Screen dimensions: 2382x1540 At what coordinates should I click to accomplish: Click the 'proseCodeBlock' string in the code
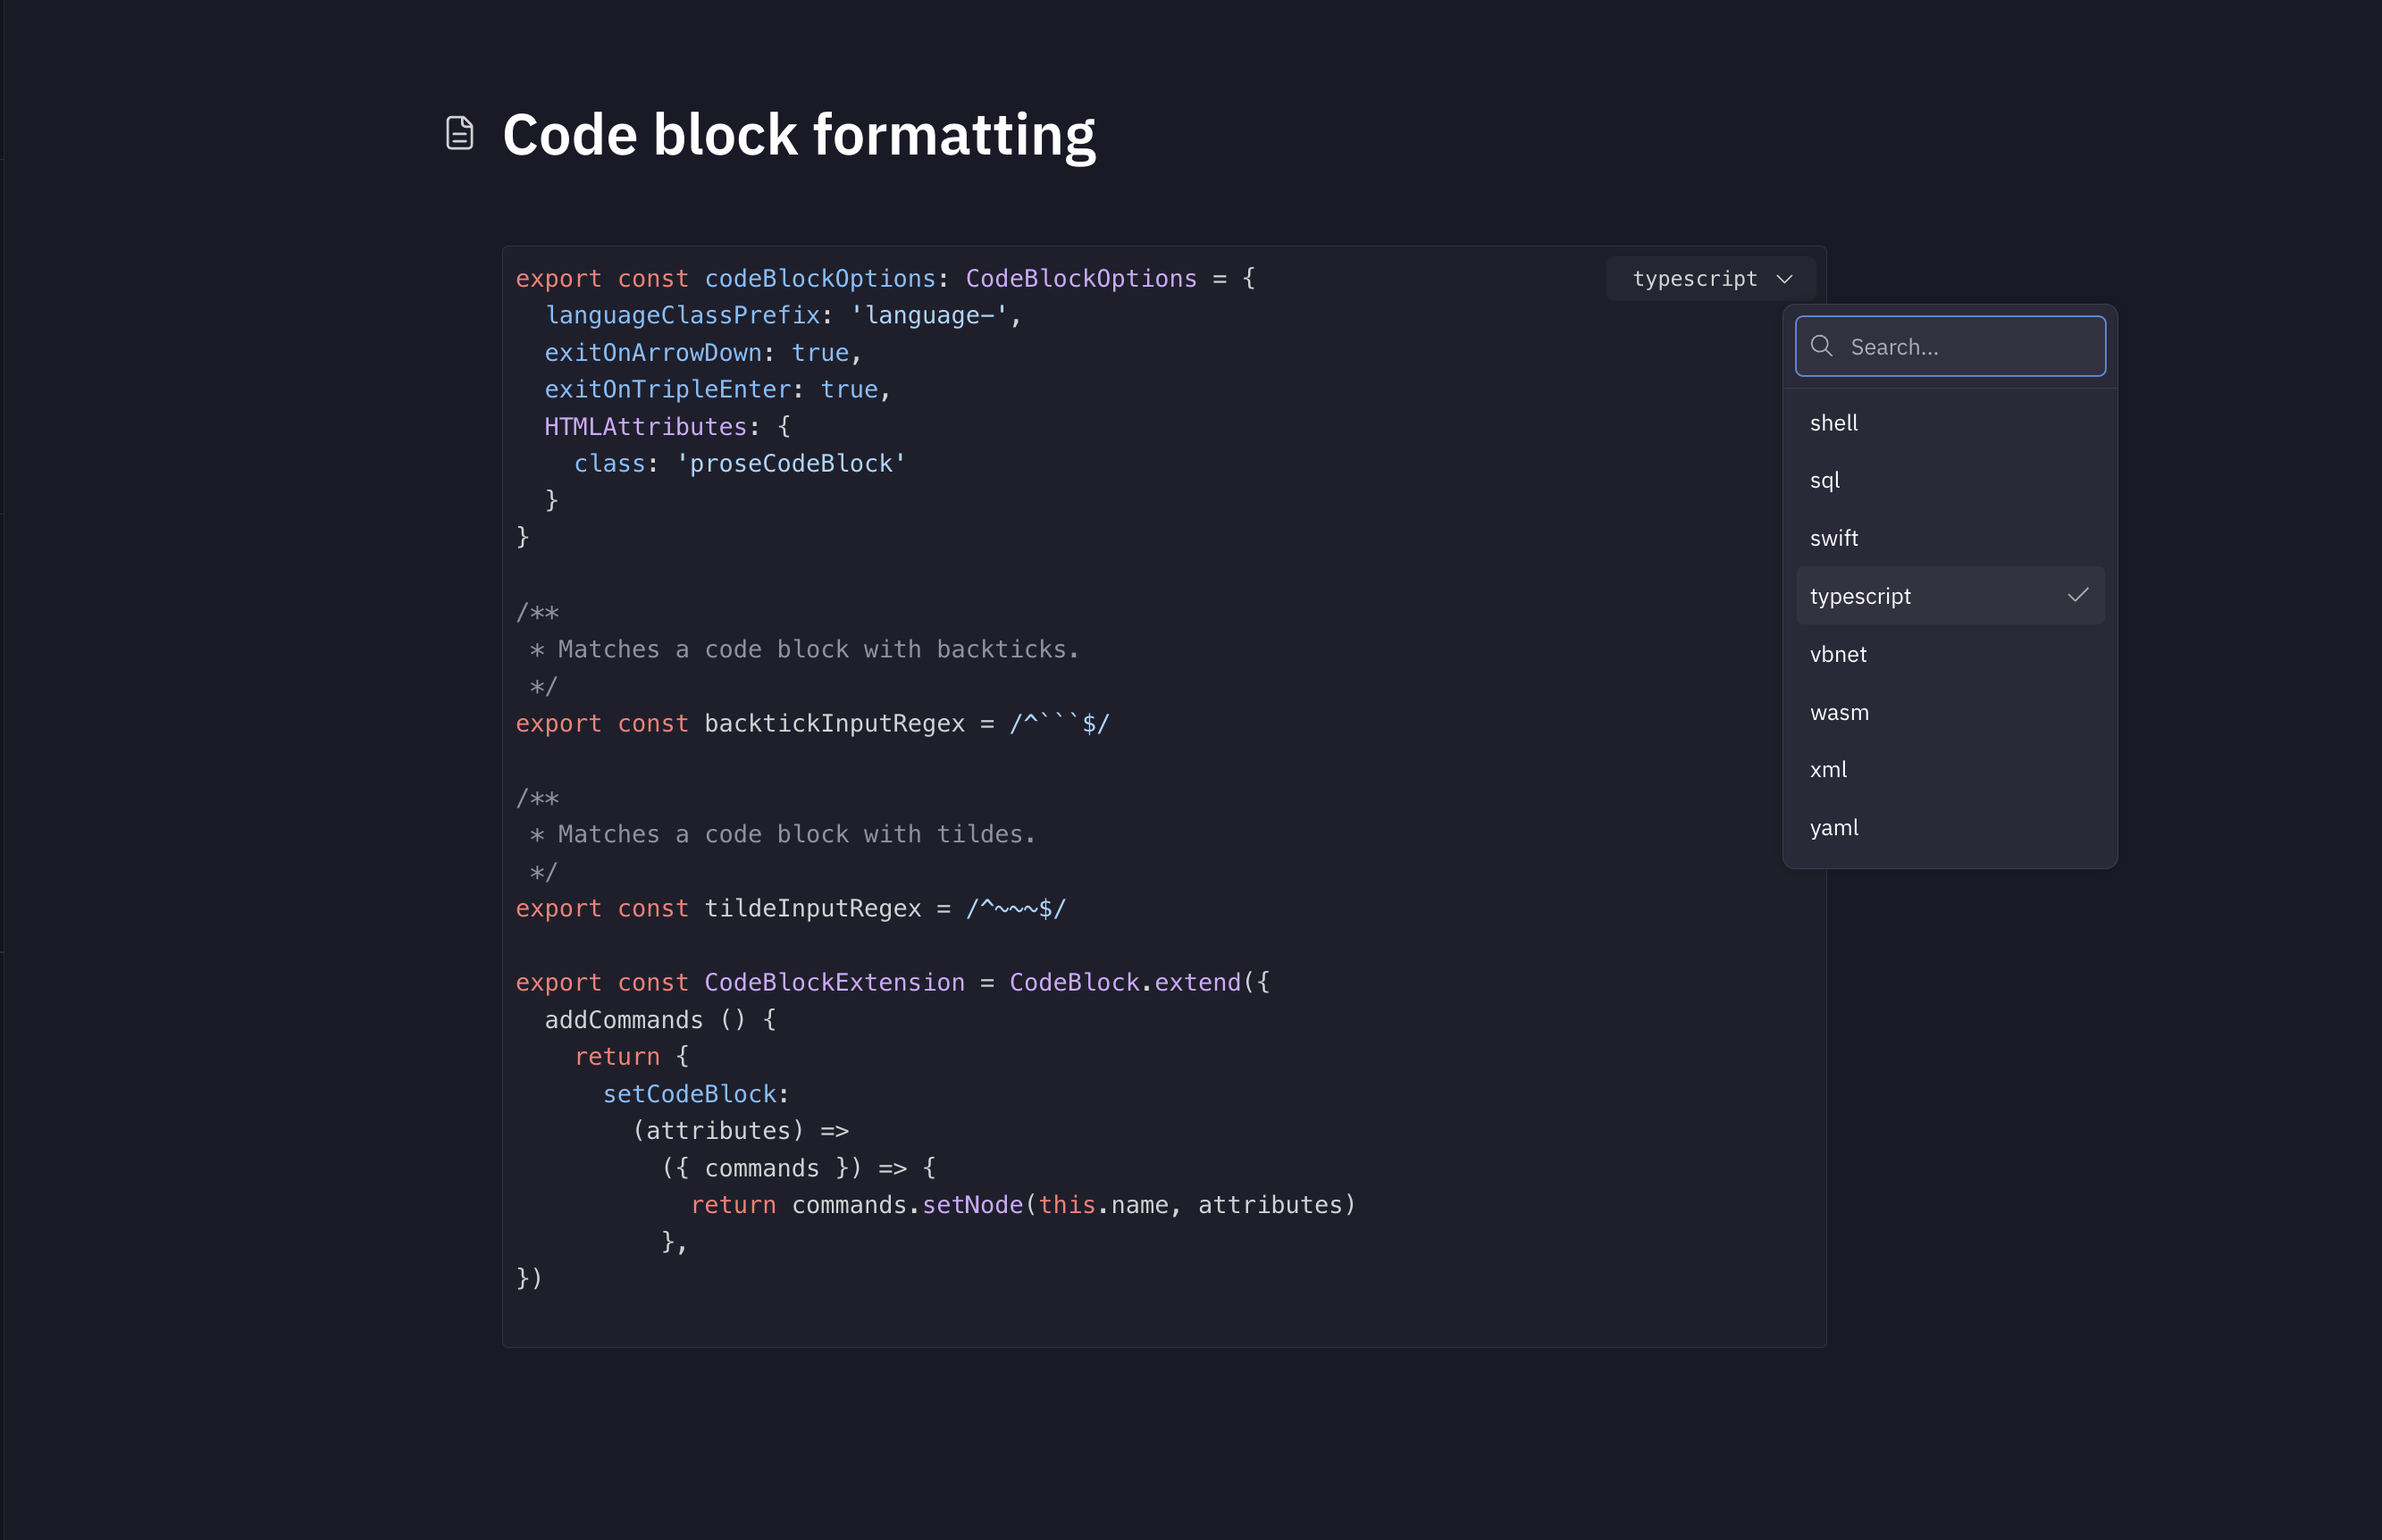791,464
